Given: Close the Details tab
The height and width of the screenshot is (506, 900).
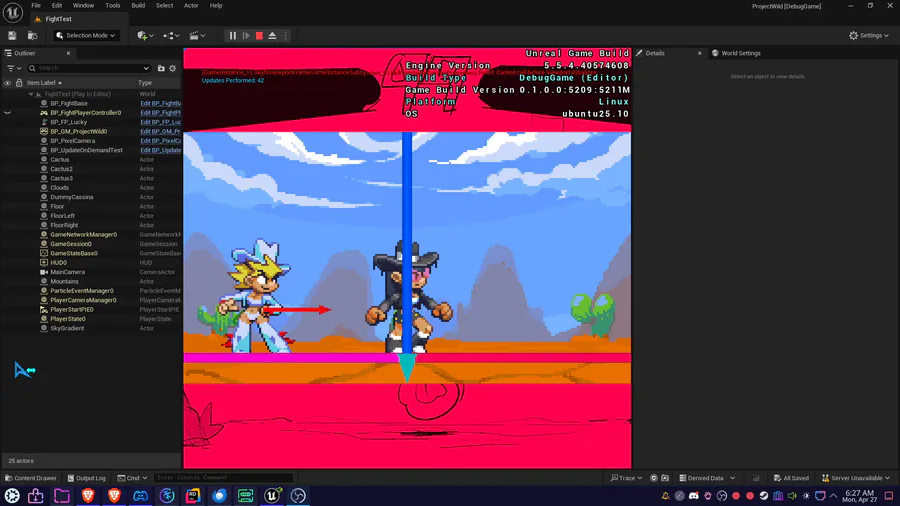Looking at the screenshot, I should 699,53.
